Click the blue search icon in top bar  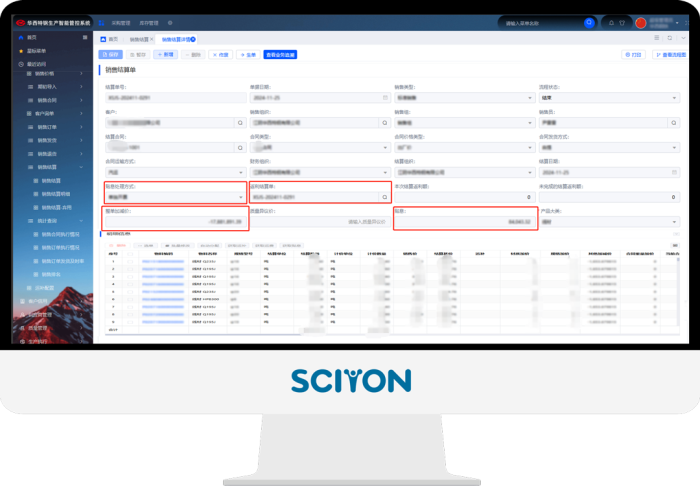[x=589, y=22]
